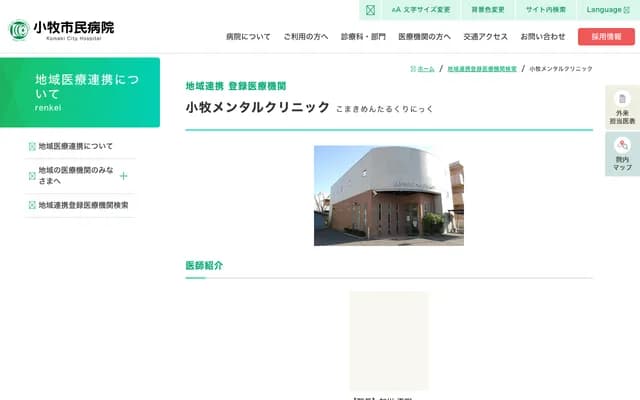Expand 地域の医療機関のみなさまへ with plus icon
The image size is (640, 400).
124,176
